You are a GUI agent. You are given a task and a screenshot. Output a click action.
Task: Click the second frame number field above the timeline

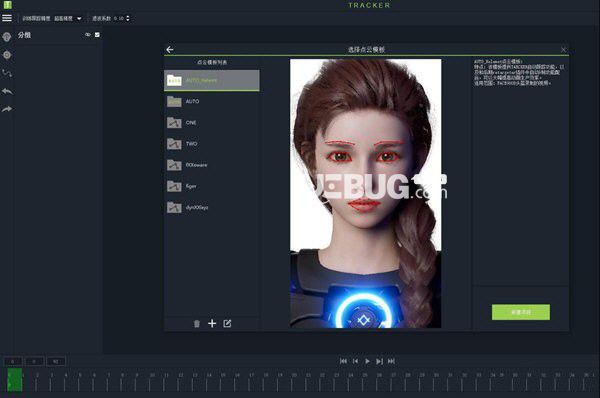pyautogui.click(x=34, y=361)
